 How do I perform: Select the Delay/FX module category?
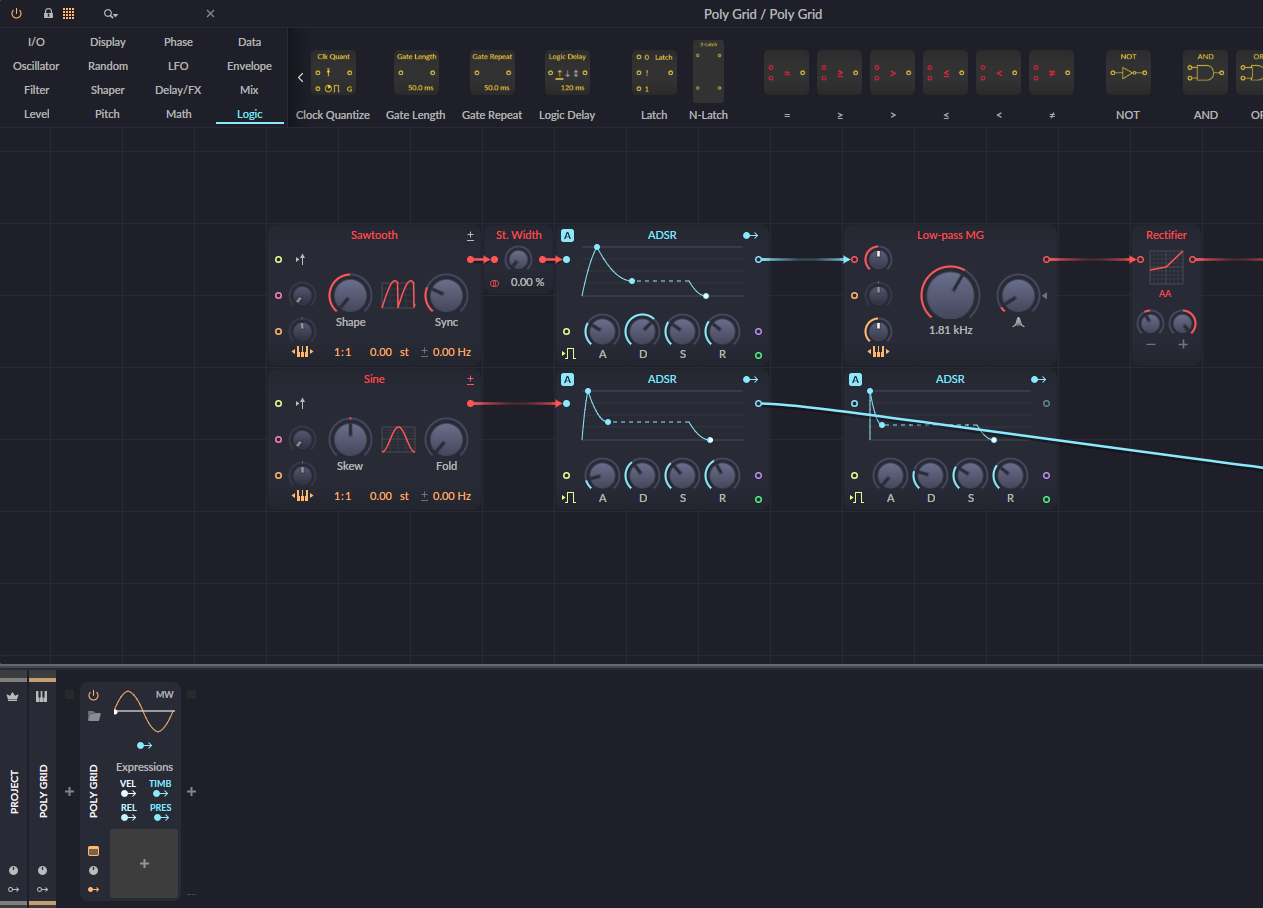[178, 90]
